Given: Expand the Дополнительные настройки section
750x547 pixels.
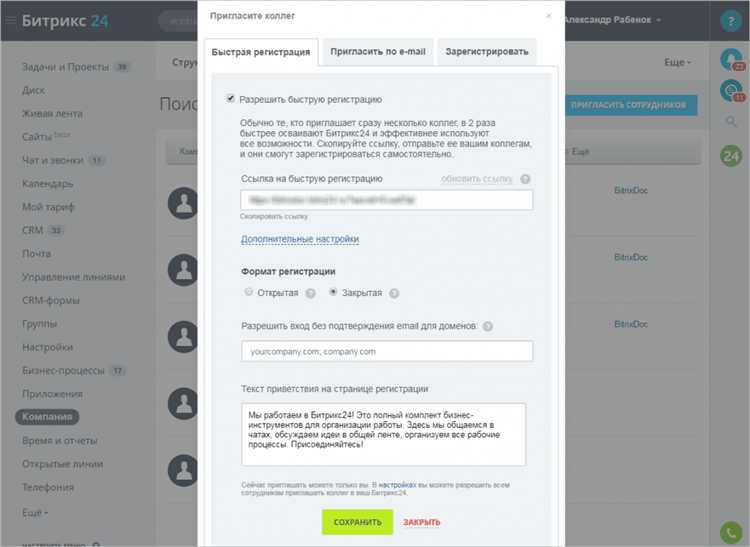Looking at the screenshot, I should coord(300,239).
